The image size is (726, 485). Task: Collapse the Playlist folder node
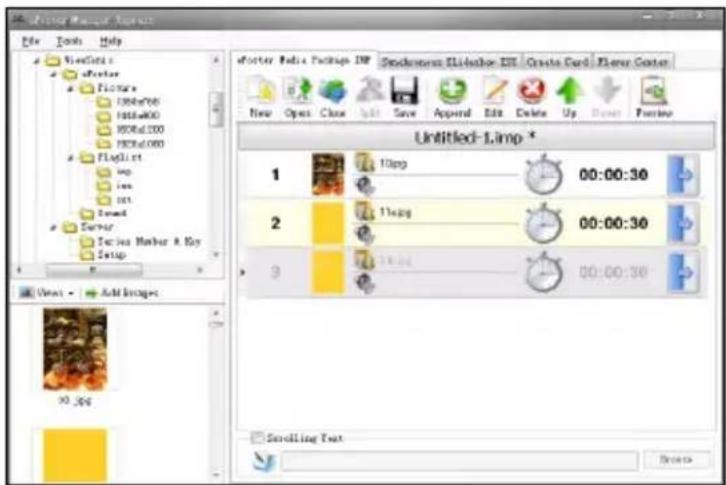point(71,158)
